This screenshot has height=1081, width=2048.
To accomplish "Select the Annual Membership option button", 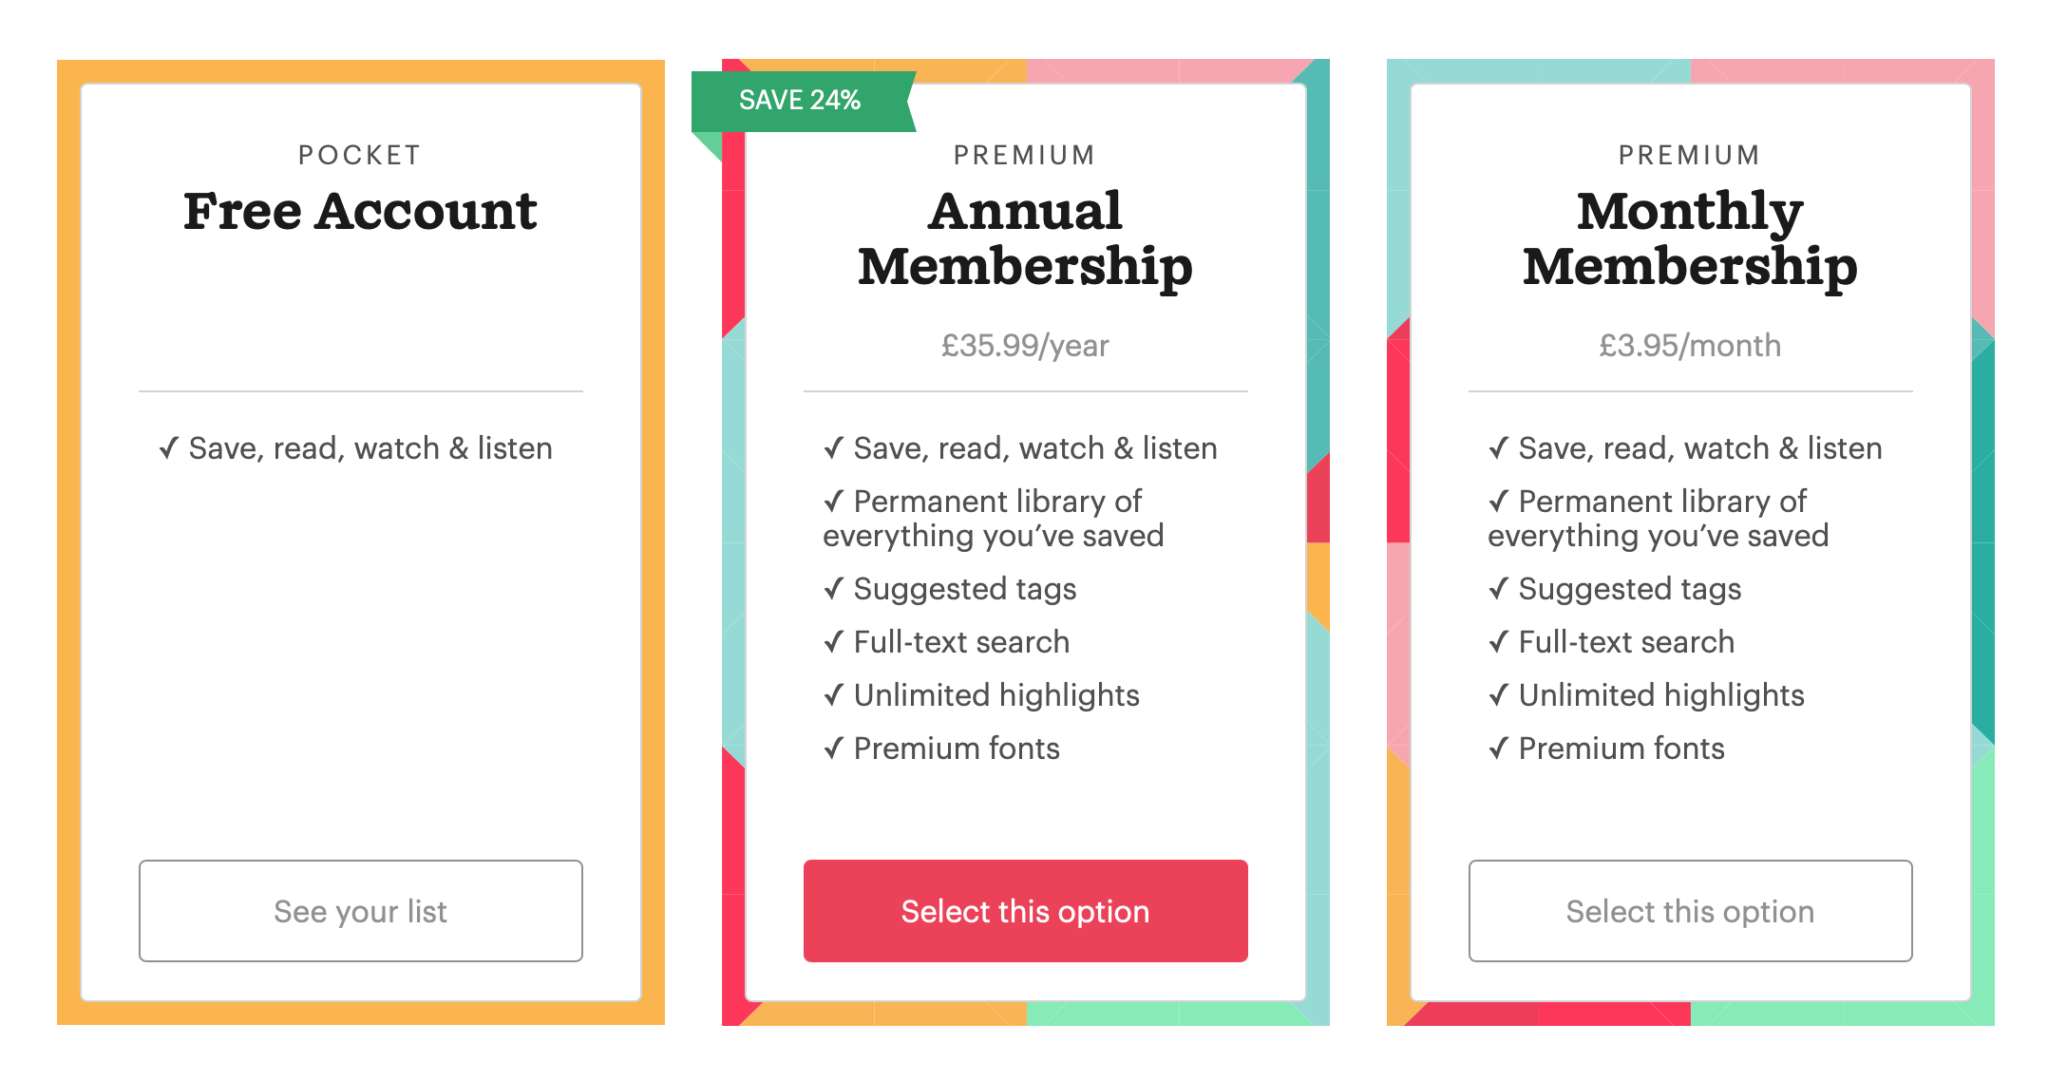I will pos(1025,911).
